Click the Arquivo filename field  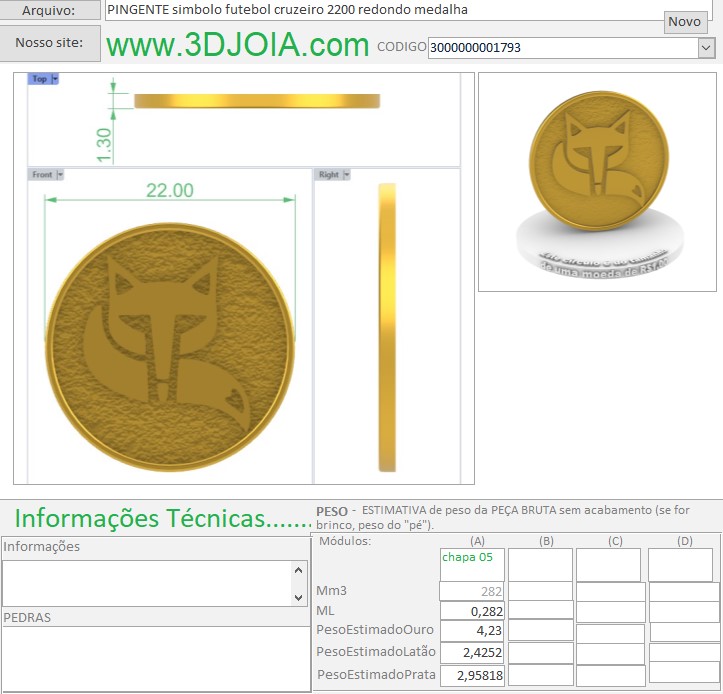pyautogui.click(x=409, y=10)
